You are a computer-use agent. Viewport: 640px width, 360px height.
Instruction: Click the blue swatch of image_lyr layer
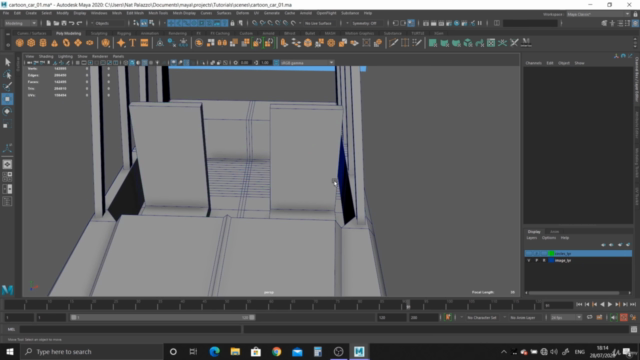click(x=551, y=260)
